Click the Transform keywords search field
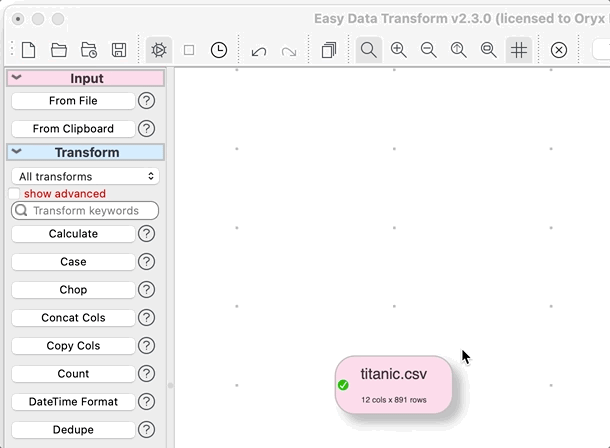This screenshot has height=448, width=610. pyautogui.click(x=86, y=211)
